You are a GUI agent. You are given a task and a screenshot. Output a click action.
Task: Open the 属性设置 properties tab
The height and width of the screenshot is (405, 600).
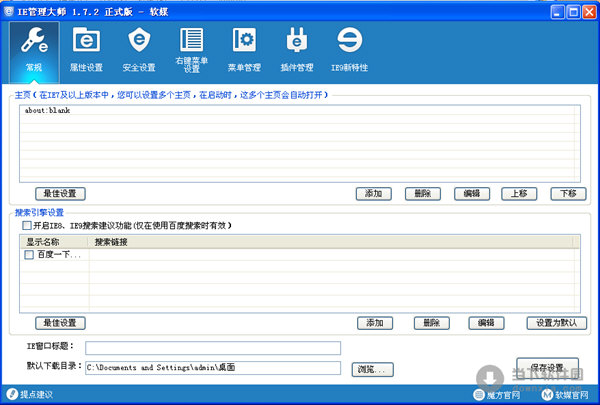(x=86, y=50)
